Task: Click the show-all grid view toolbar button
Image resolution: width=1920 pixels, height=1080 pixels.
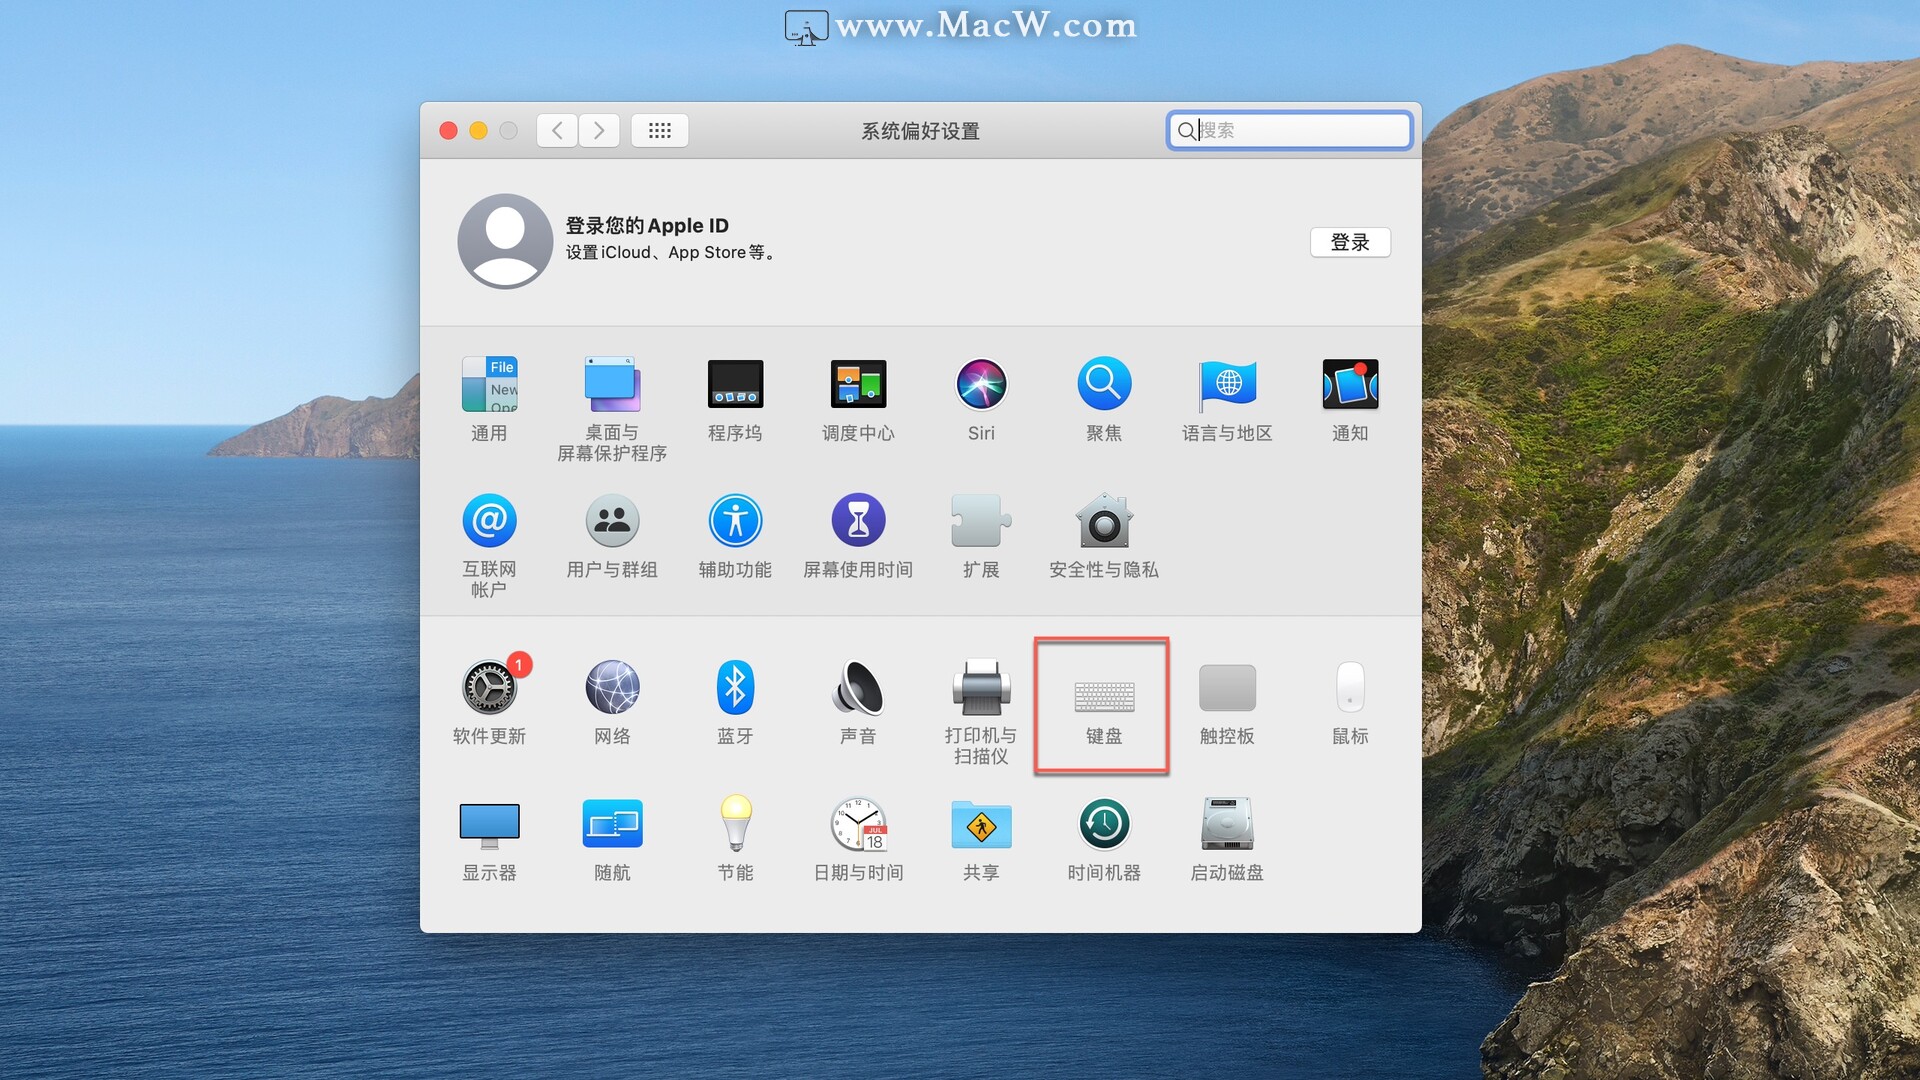Action: tap(659, 130)
